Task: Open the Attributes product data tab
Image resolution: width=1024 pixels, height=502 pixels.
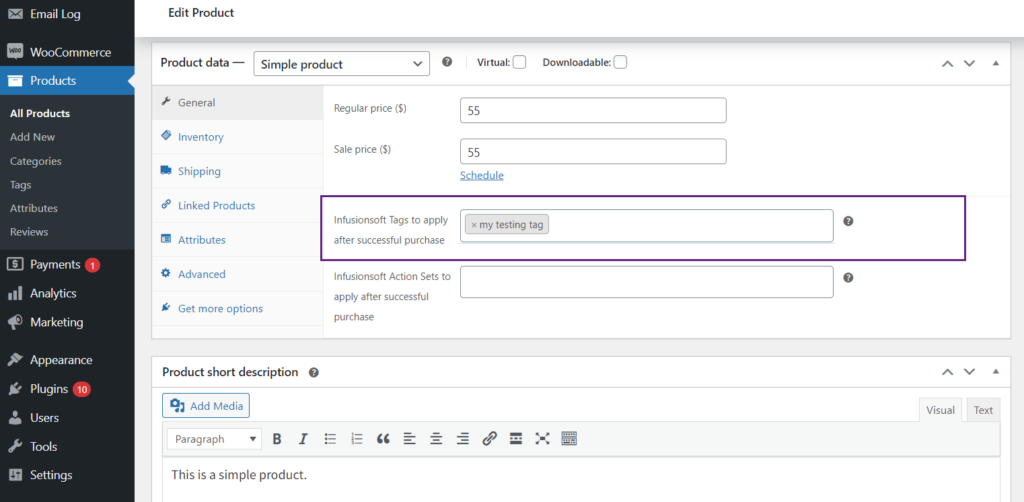Action: tap(238, 240)
